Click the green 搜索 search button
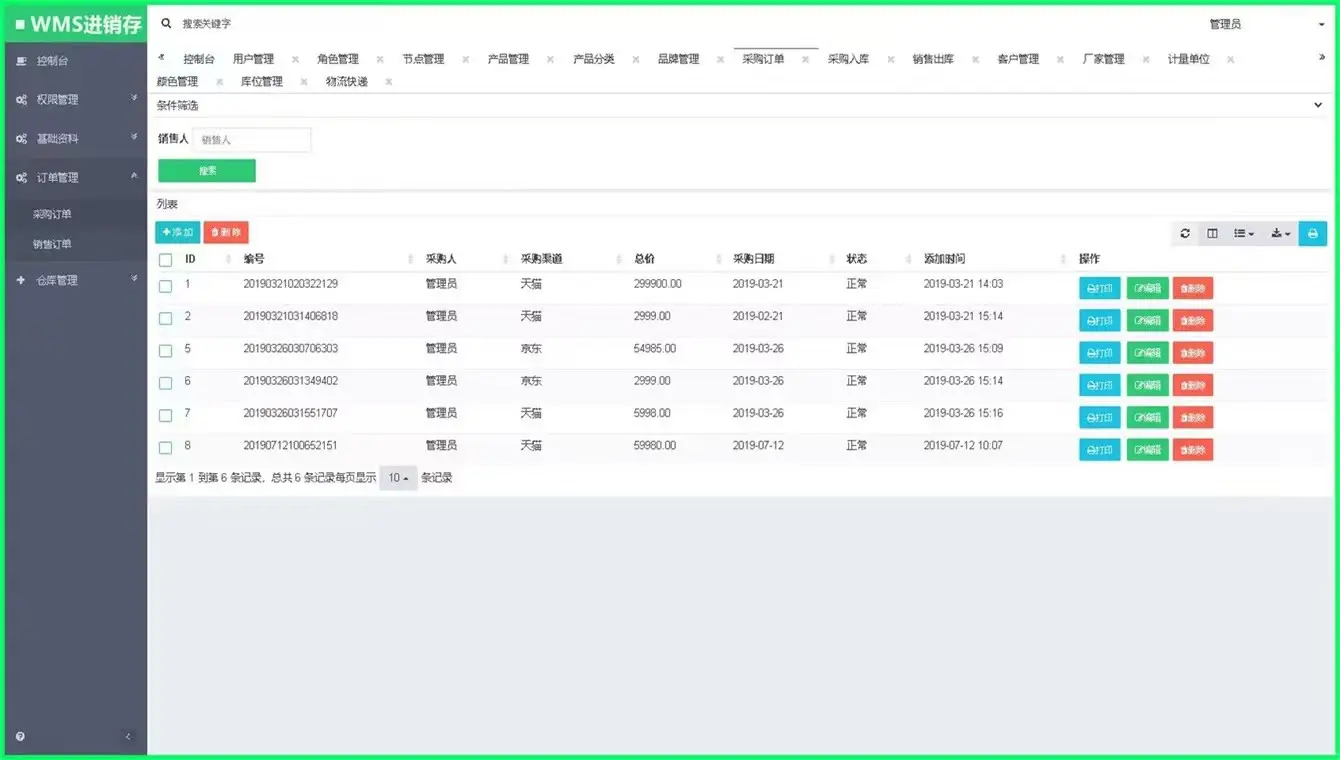This screenshot has height=760, width=1340. 206,171
